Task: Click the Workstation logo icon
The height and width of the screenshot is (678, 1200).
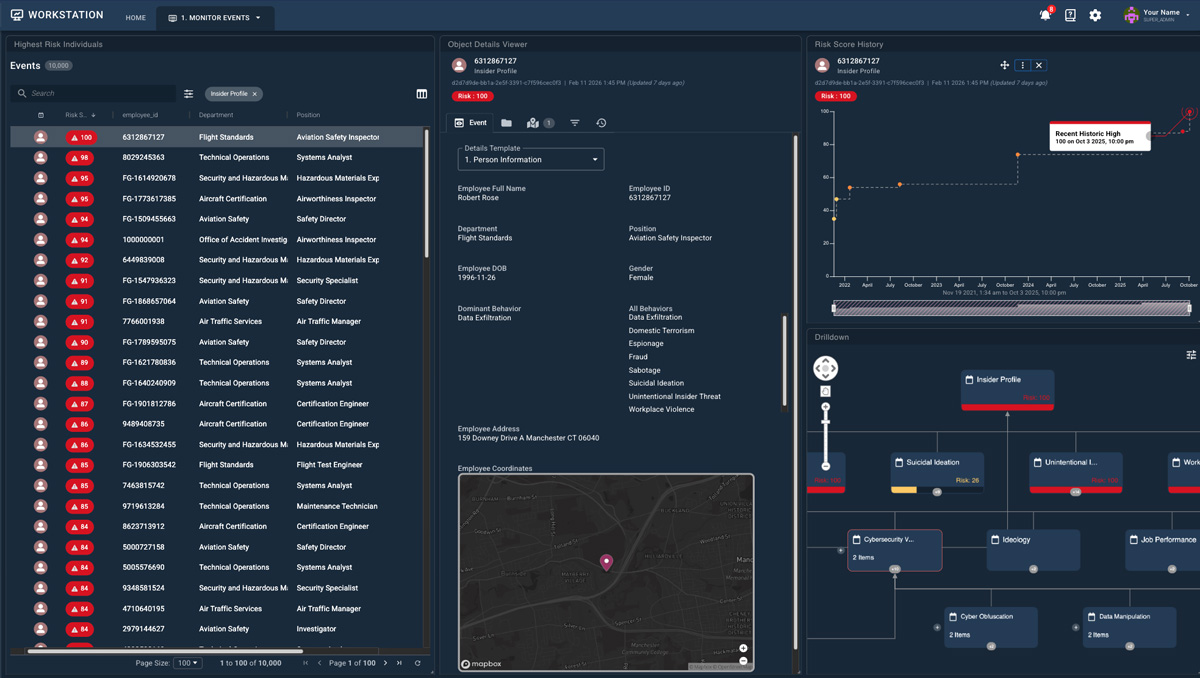Action: 17,16
